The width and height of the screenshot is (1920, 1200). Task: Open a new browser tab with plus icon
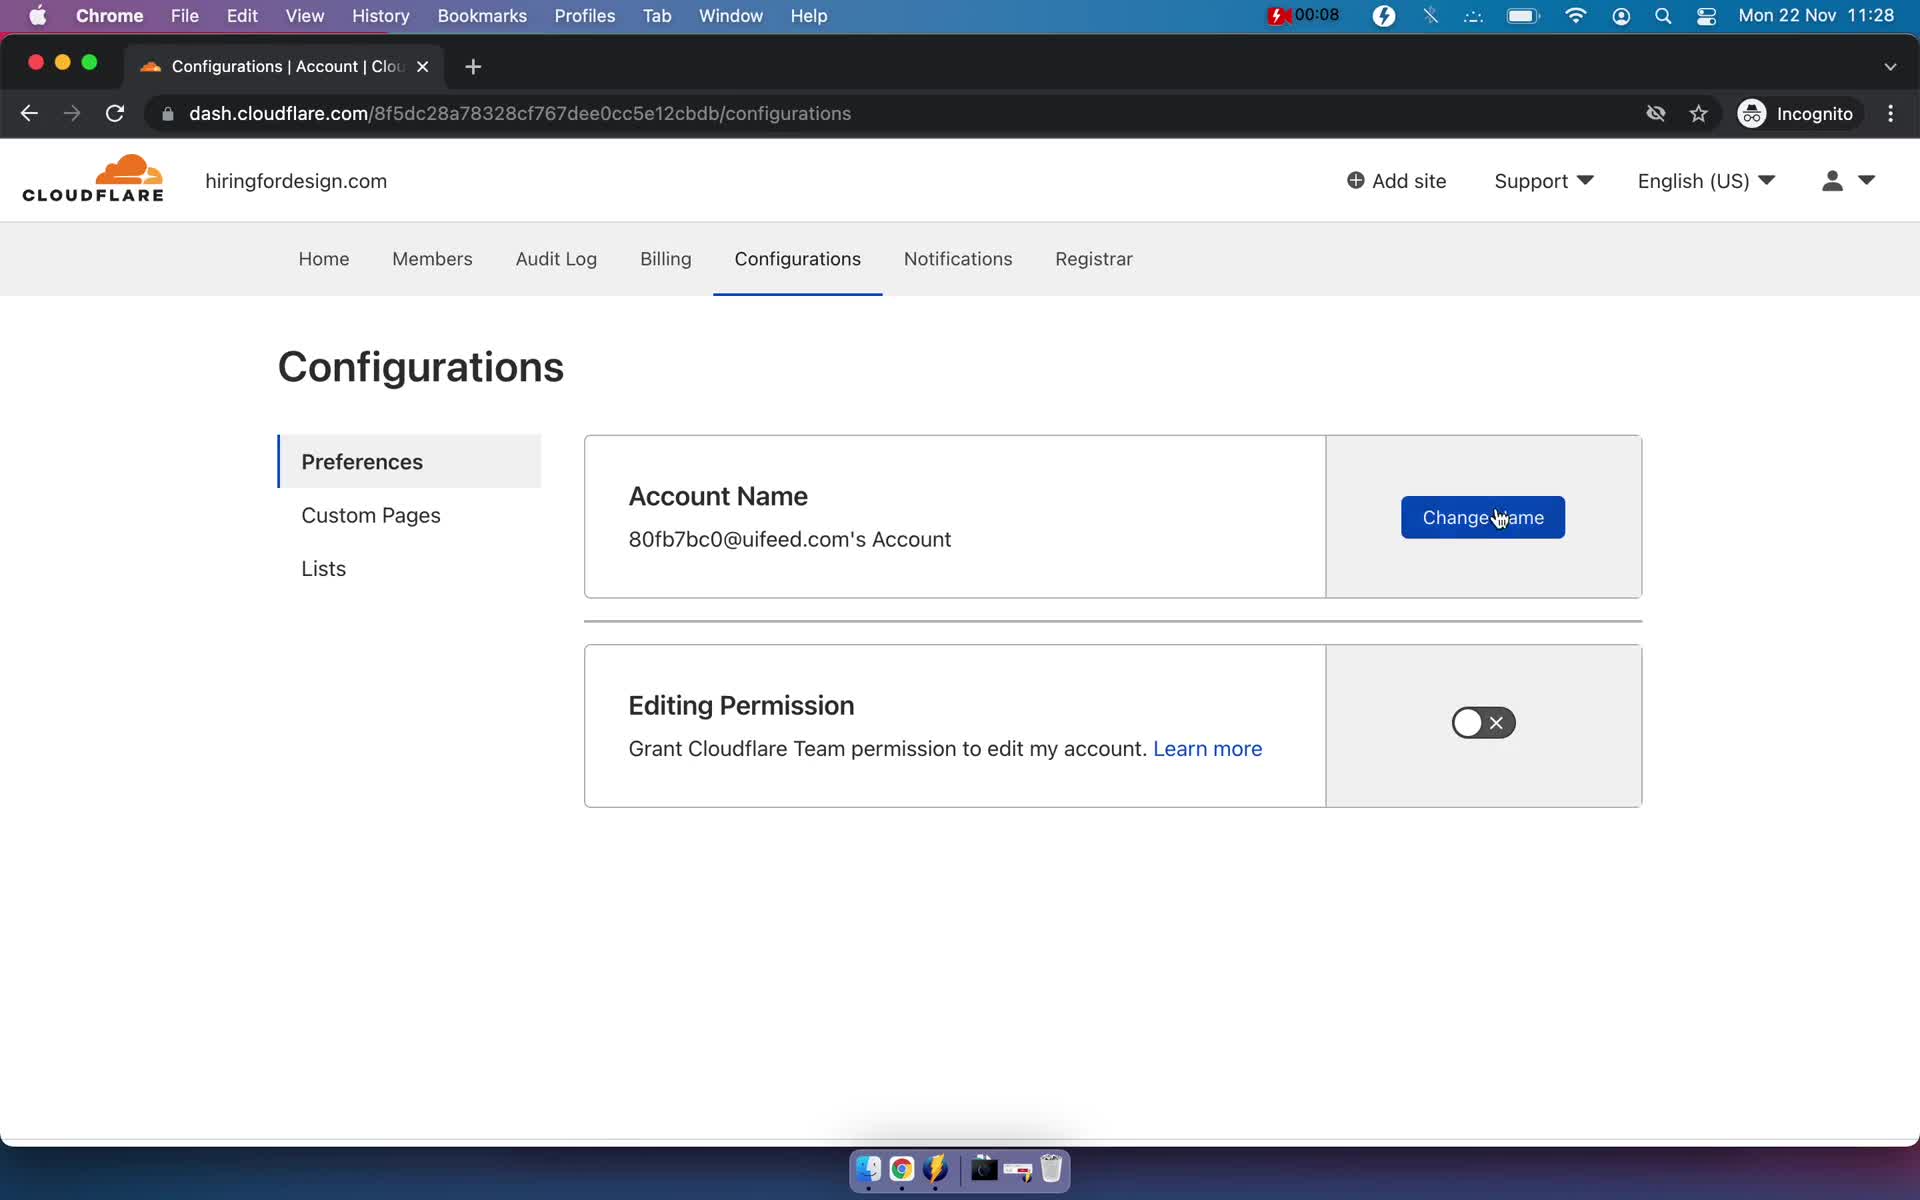click(473, 66)
